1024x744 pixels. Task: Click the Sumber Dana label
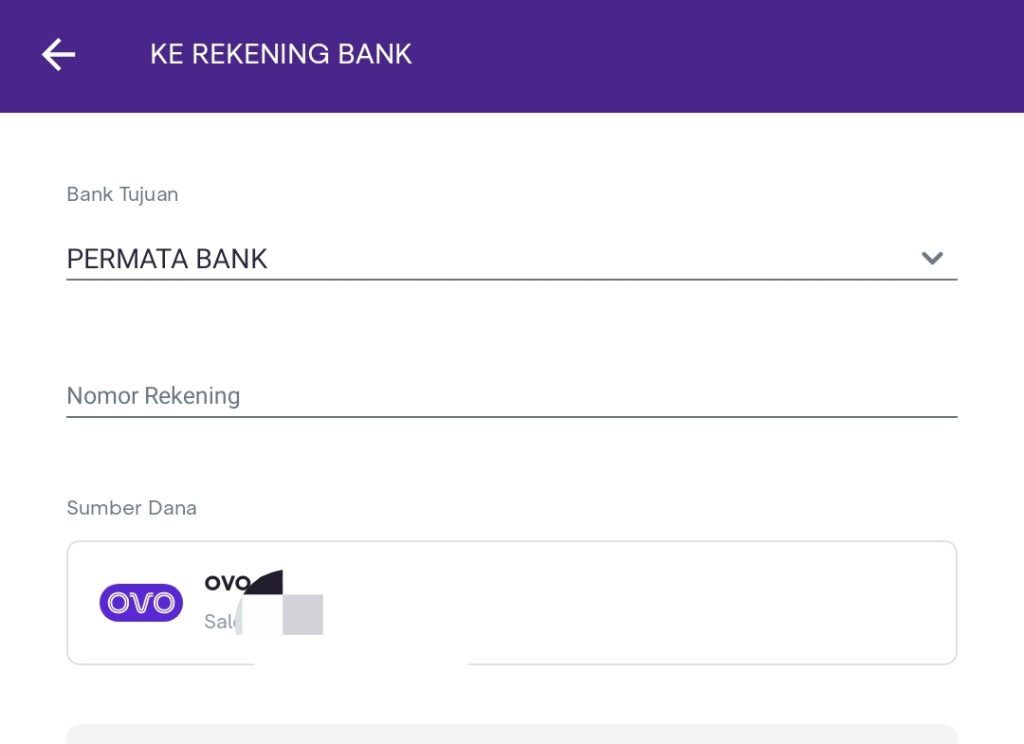point(131,508)
